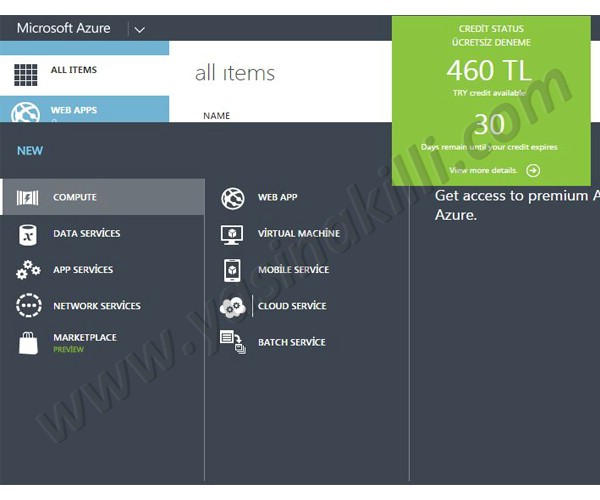The height and width of the screenshot is (500, 600).
Task: Click the Name column header
Action: [x=216, y=116]
